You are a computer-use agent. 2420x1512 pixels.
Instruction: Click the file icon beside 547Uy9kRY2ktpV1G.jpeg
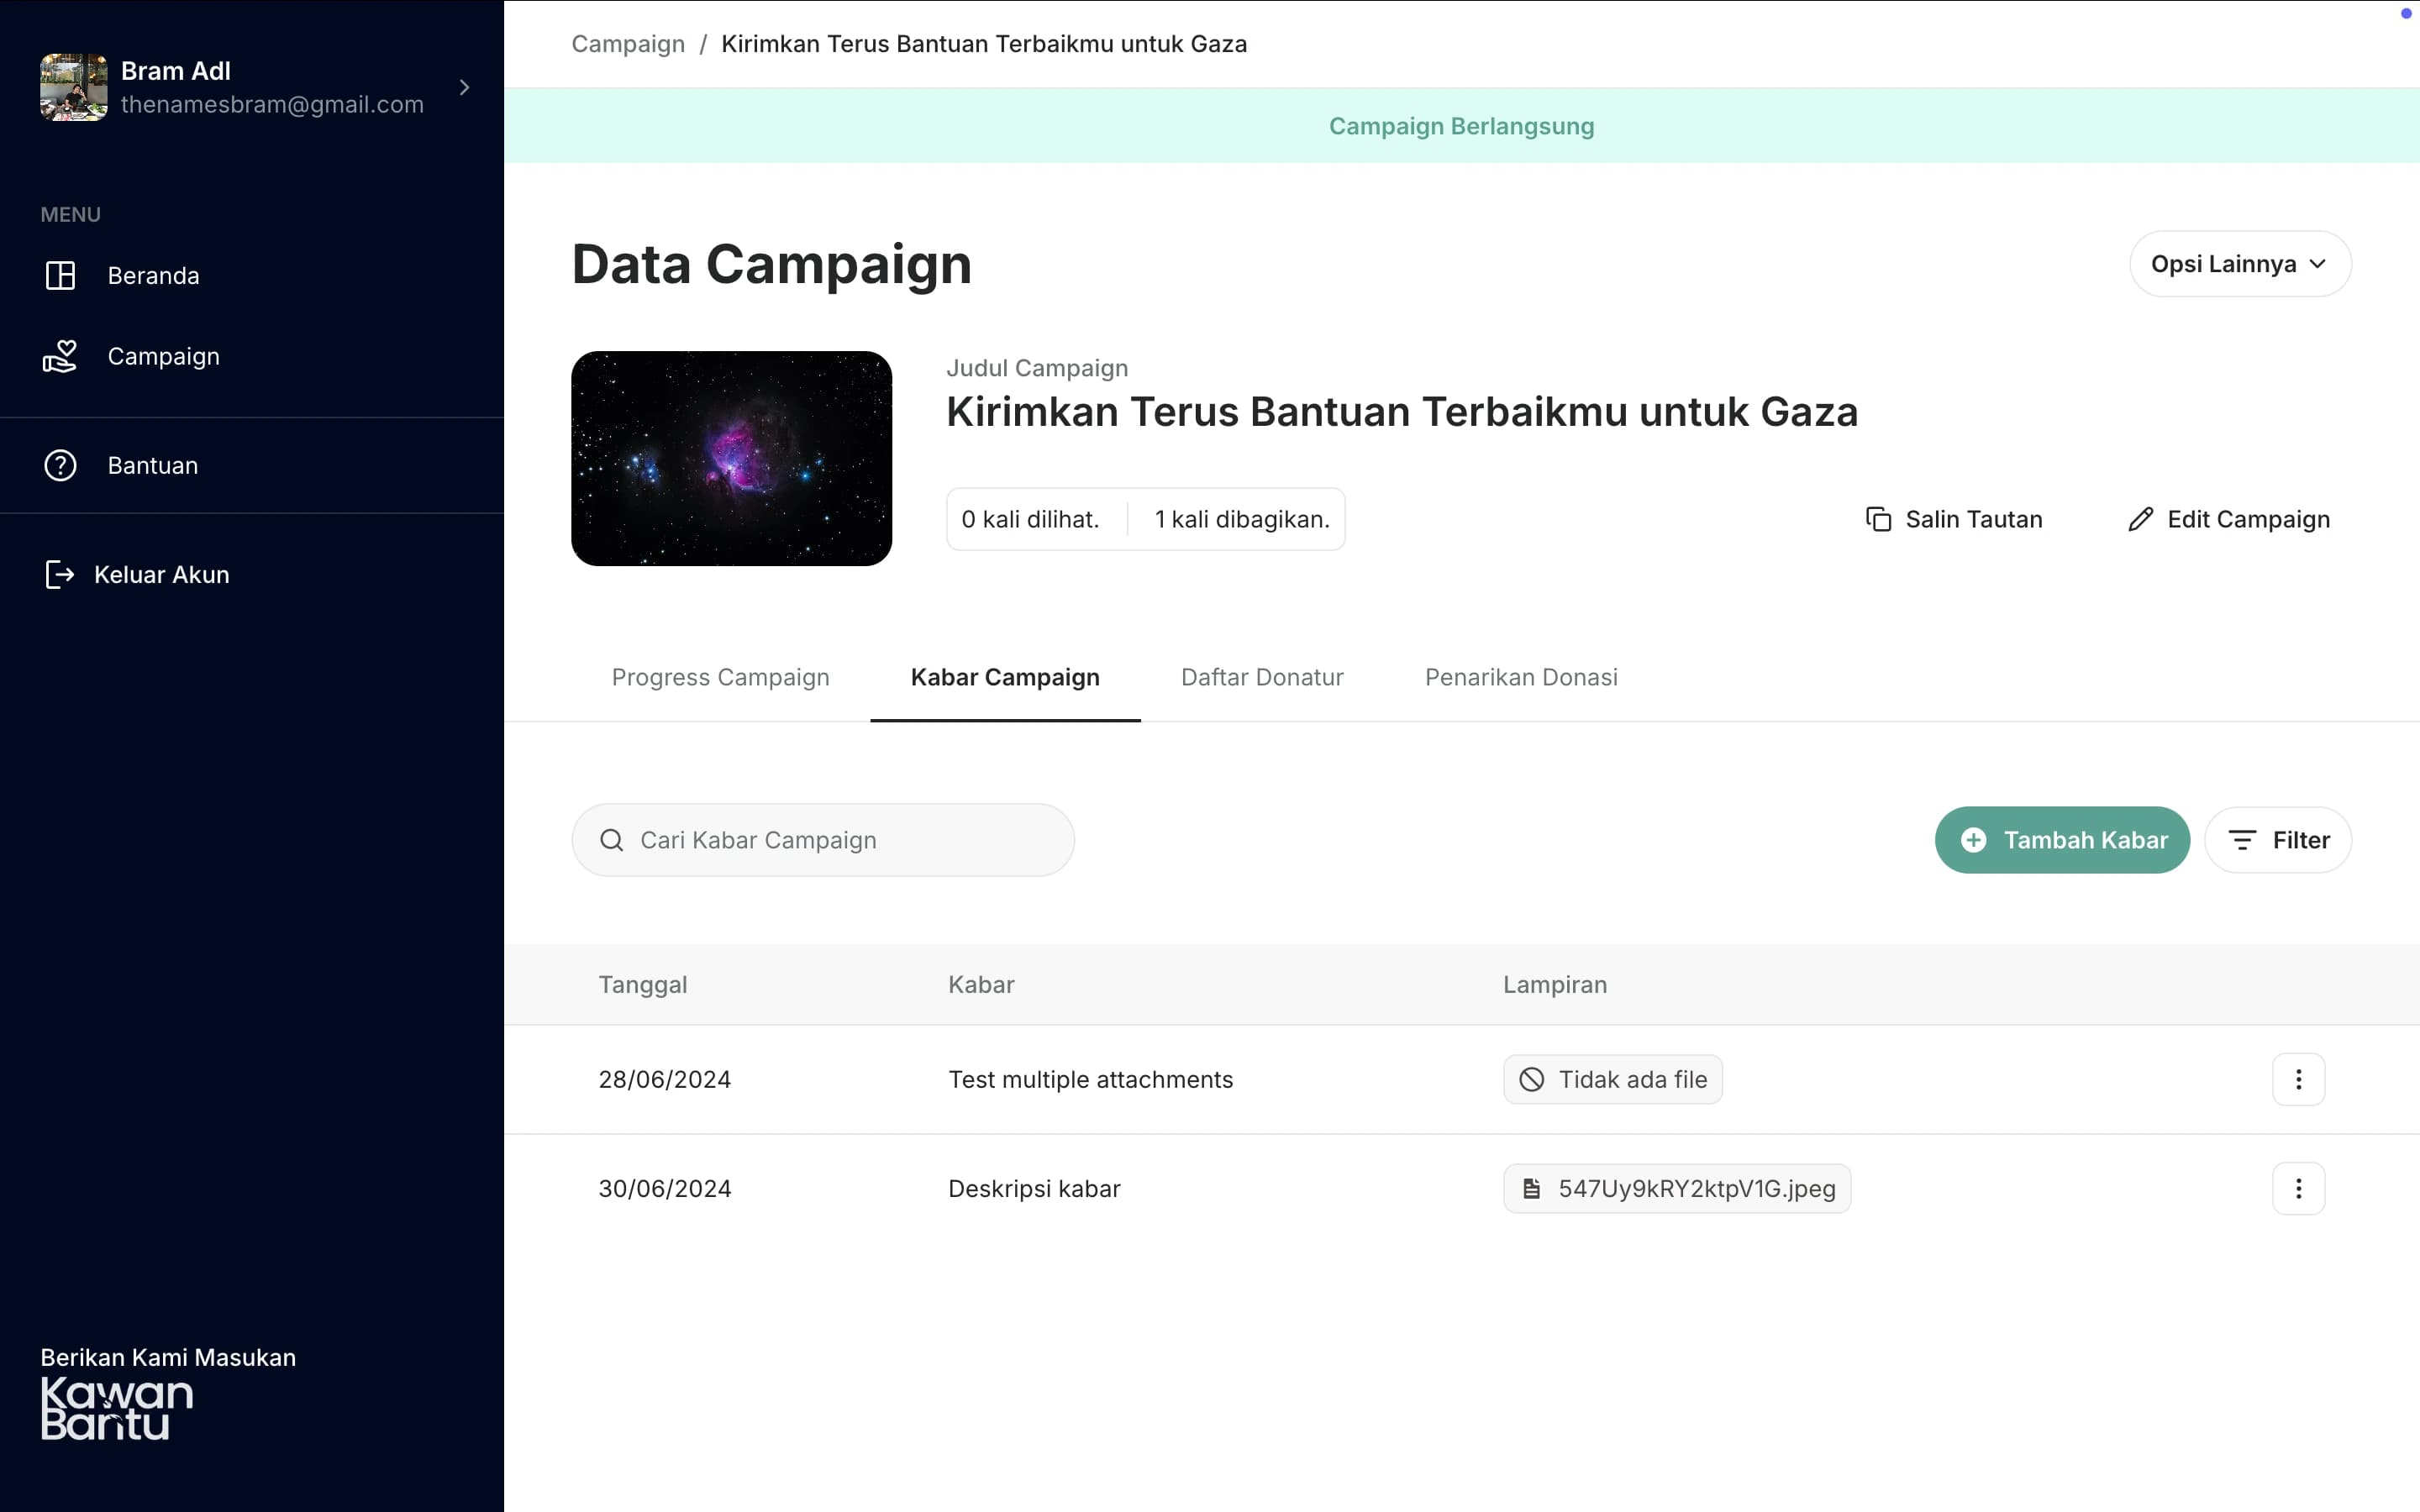(x=1531, y=1188)
